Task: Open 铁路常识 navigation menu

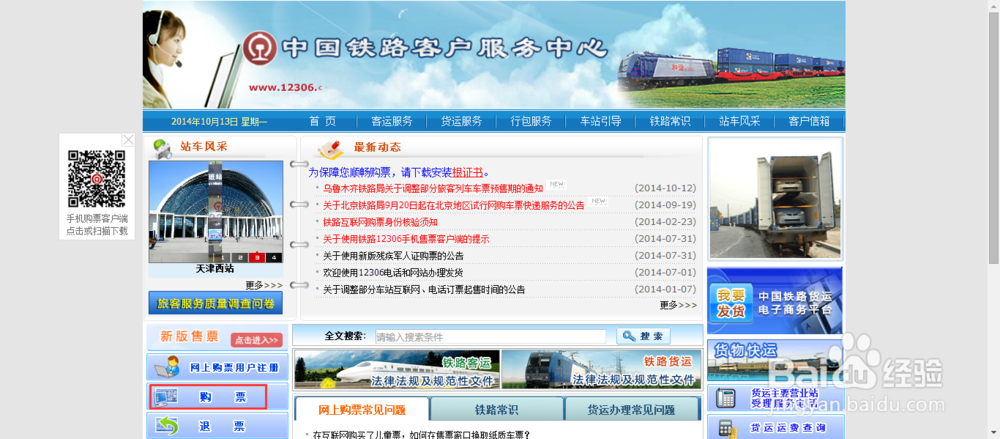Action: tap(670, 121)
